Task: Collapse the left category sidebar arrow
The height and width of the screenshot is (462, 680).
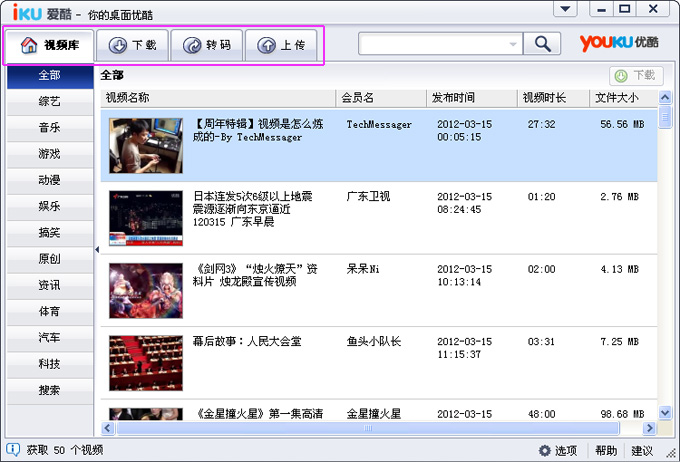Action: pyautogui.click(x=97, y=249)
